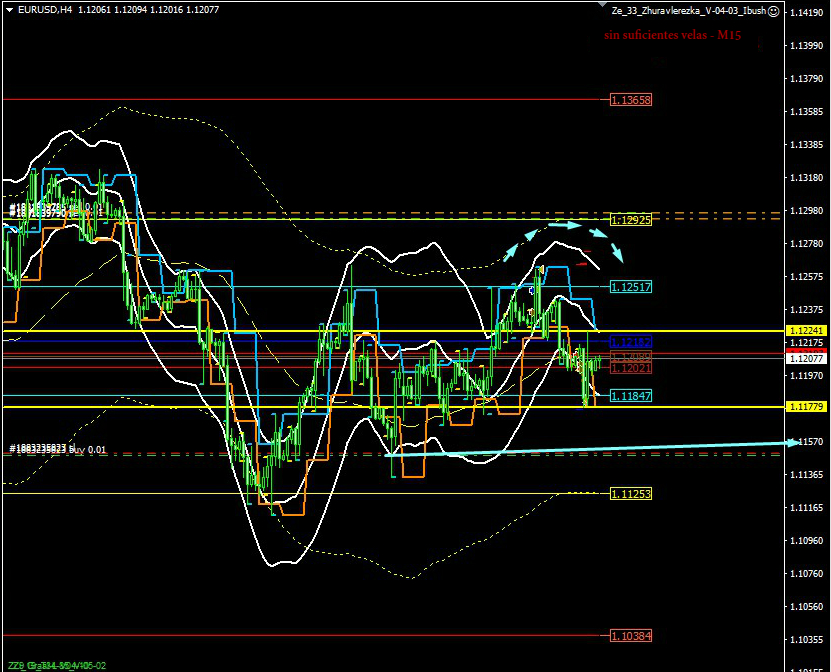Click the red 1.13658 price level label
The image size is (831, 672).
point(631,100)
